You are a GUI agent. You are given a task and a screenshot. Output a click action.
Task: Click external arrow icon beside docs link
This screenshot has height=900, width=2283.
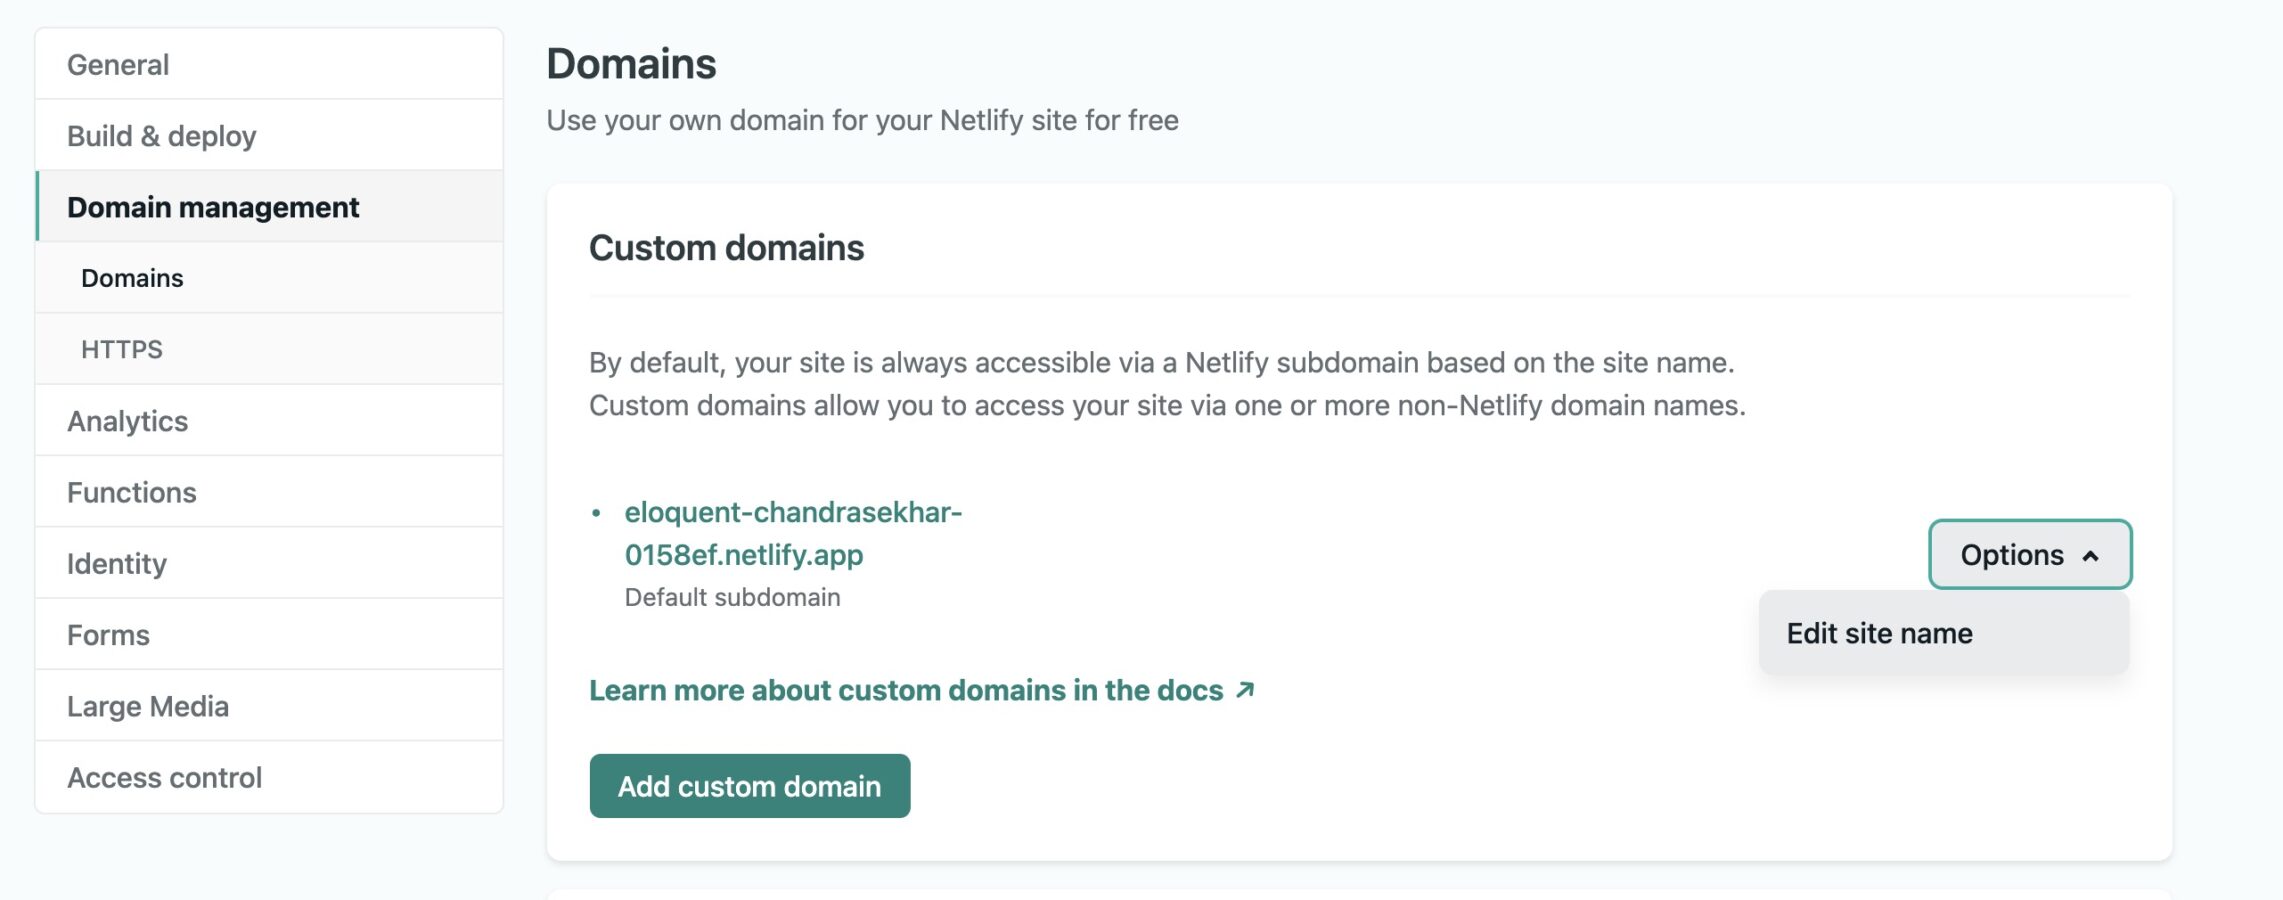(1245, 690)
